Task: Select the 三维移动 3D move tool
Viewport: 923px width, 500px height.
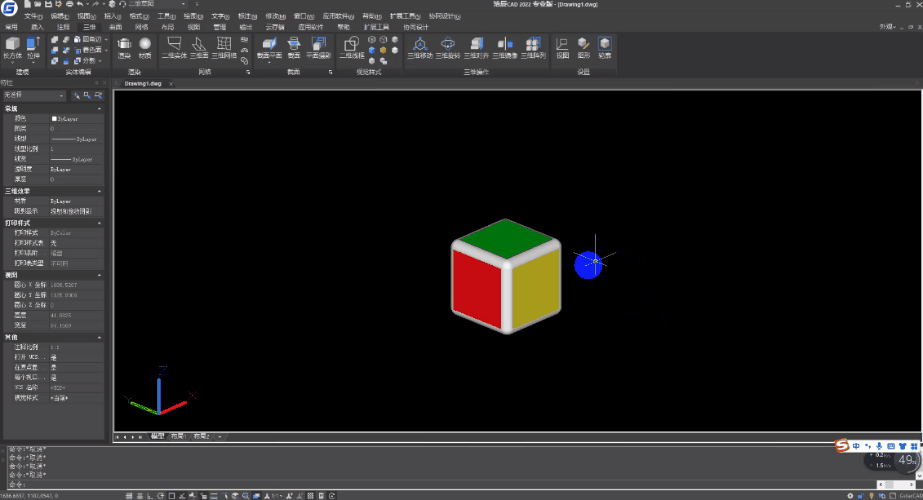Action: pos(420,48)
